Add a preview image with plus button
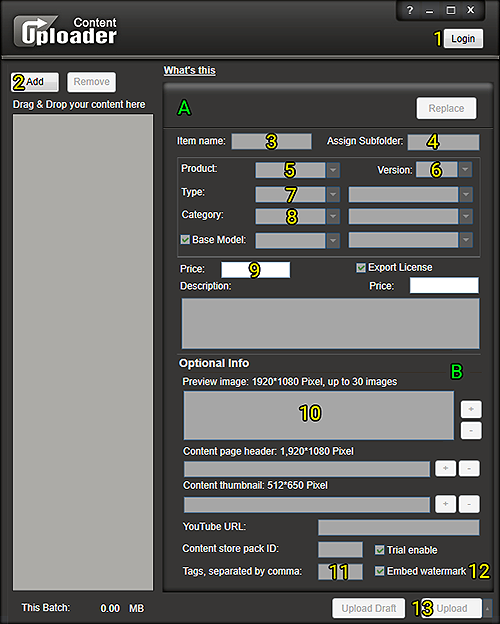500x624 pixels. [471, 409]
